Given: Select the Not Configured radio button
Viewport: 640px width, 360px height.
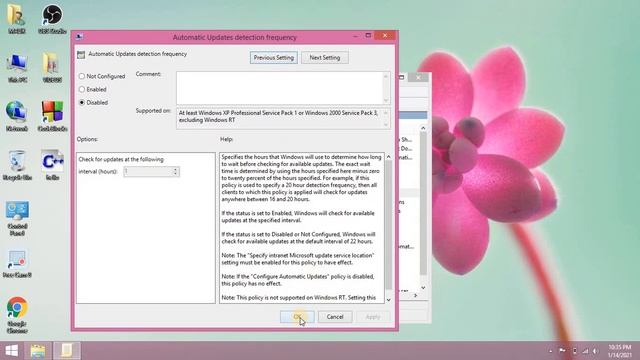Looking at the screenshot, I should [82, 76].
